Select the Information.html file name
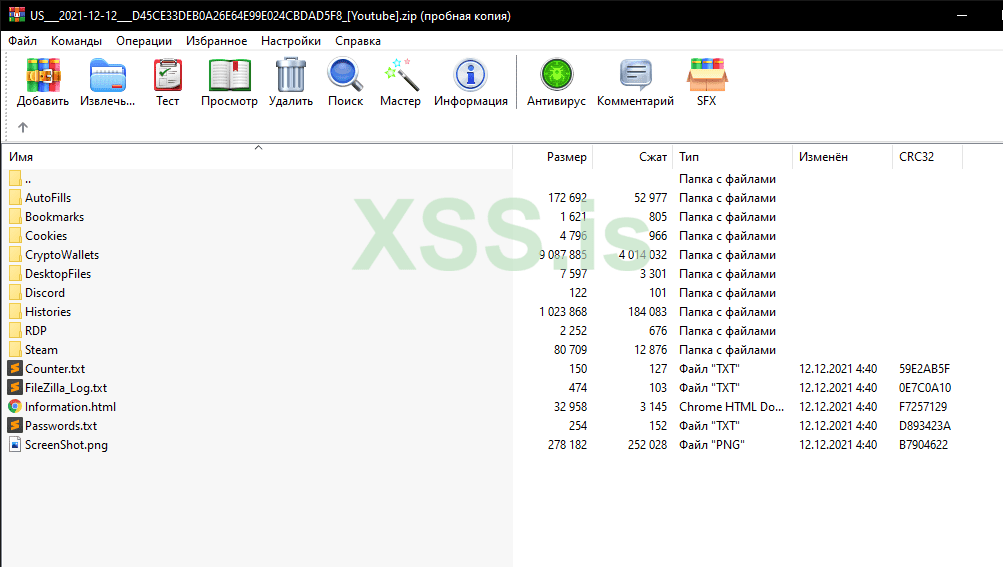 point(70,406)
